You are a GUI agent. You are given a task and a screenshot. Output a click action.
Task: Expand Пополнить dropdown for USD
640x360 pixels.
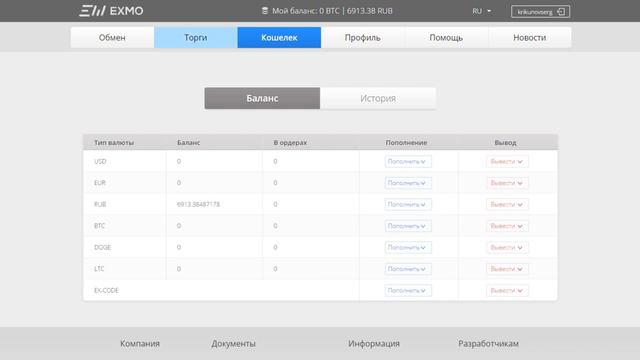click(408, 162)
